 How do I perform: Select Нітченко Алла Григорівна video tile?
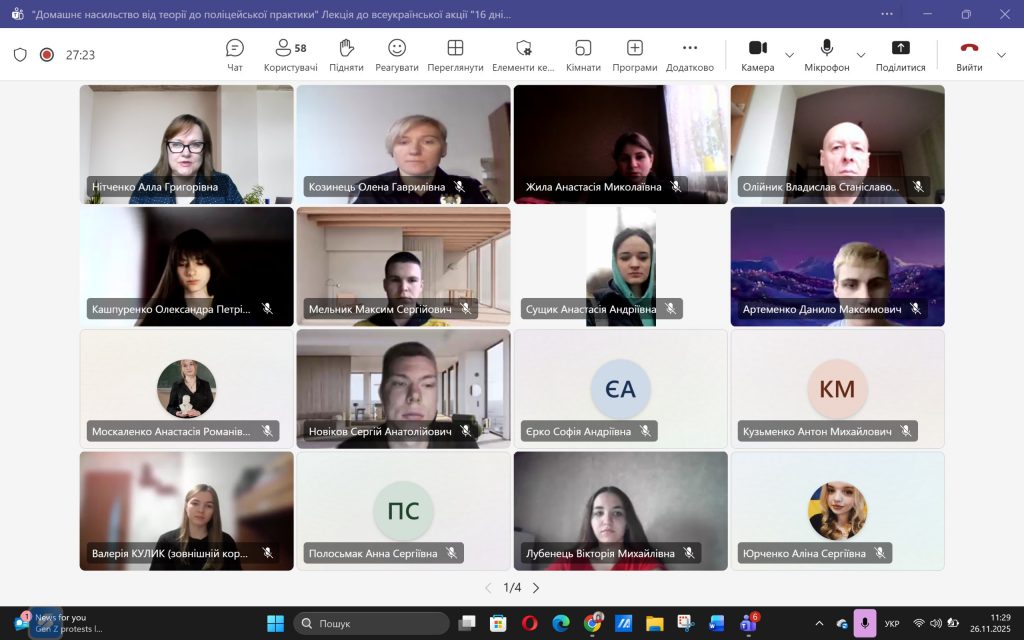(187, 144)
